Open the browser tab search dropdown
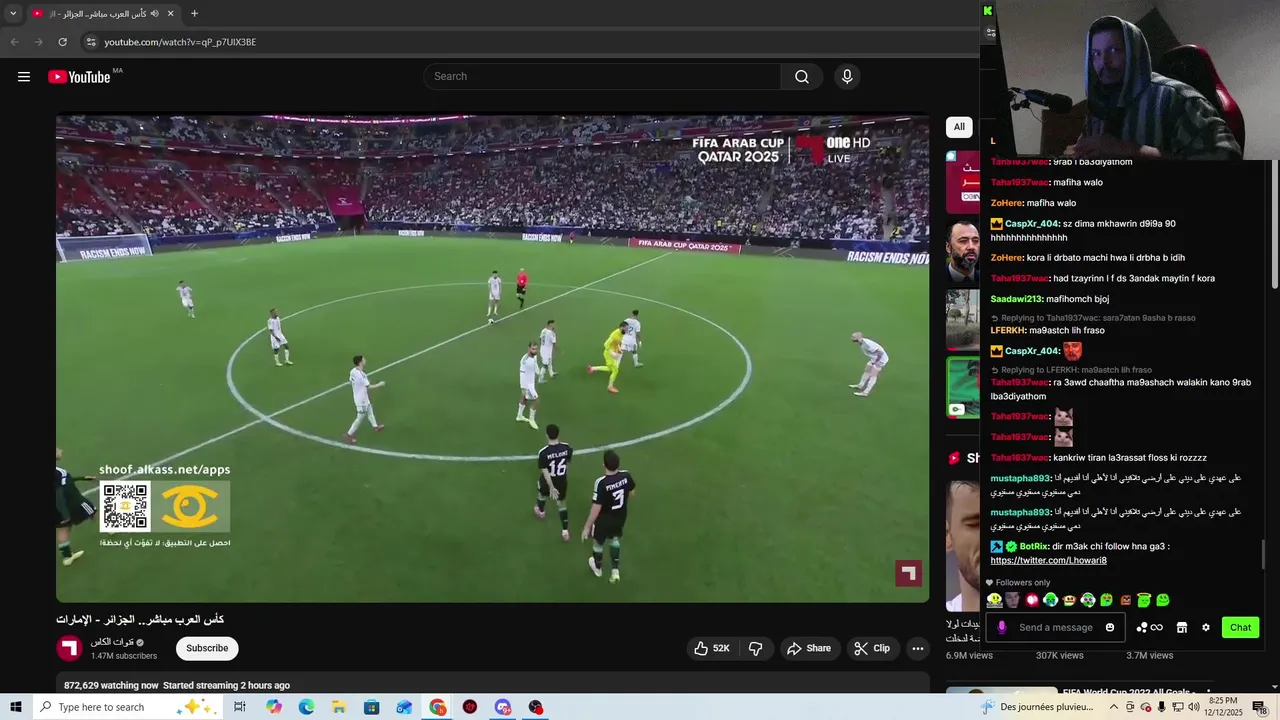The height and width of the screenshot is (720, 1280). (13, 13)
